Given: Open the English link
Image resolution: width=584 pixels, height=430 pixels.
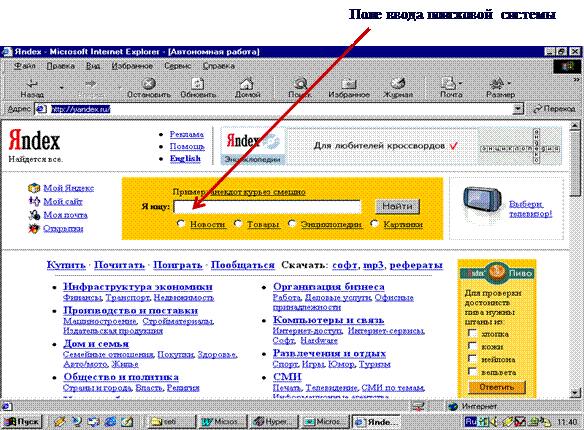Looking at the screenshot, I should [x=185, y=159].
